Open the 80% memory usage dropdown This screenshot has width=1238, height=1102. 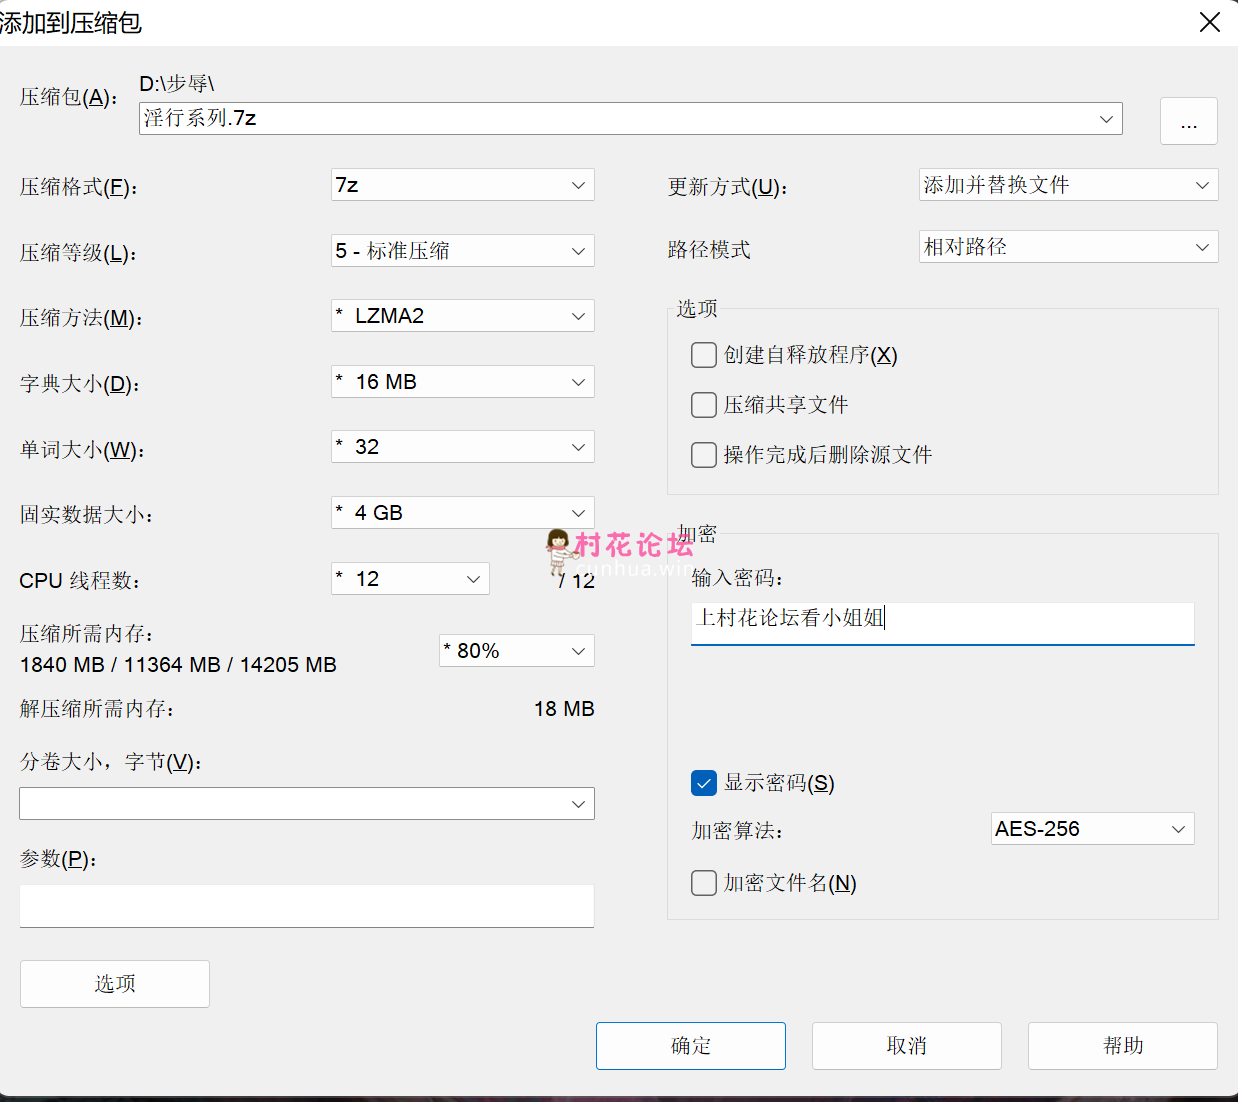tap(516, 651)
